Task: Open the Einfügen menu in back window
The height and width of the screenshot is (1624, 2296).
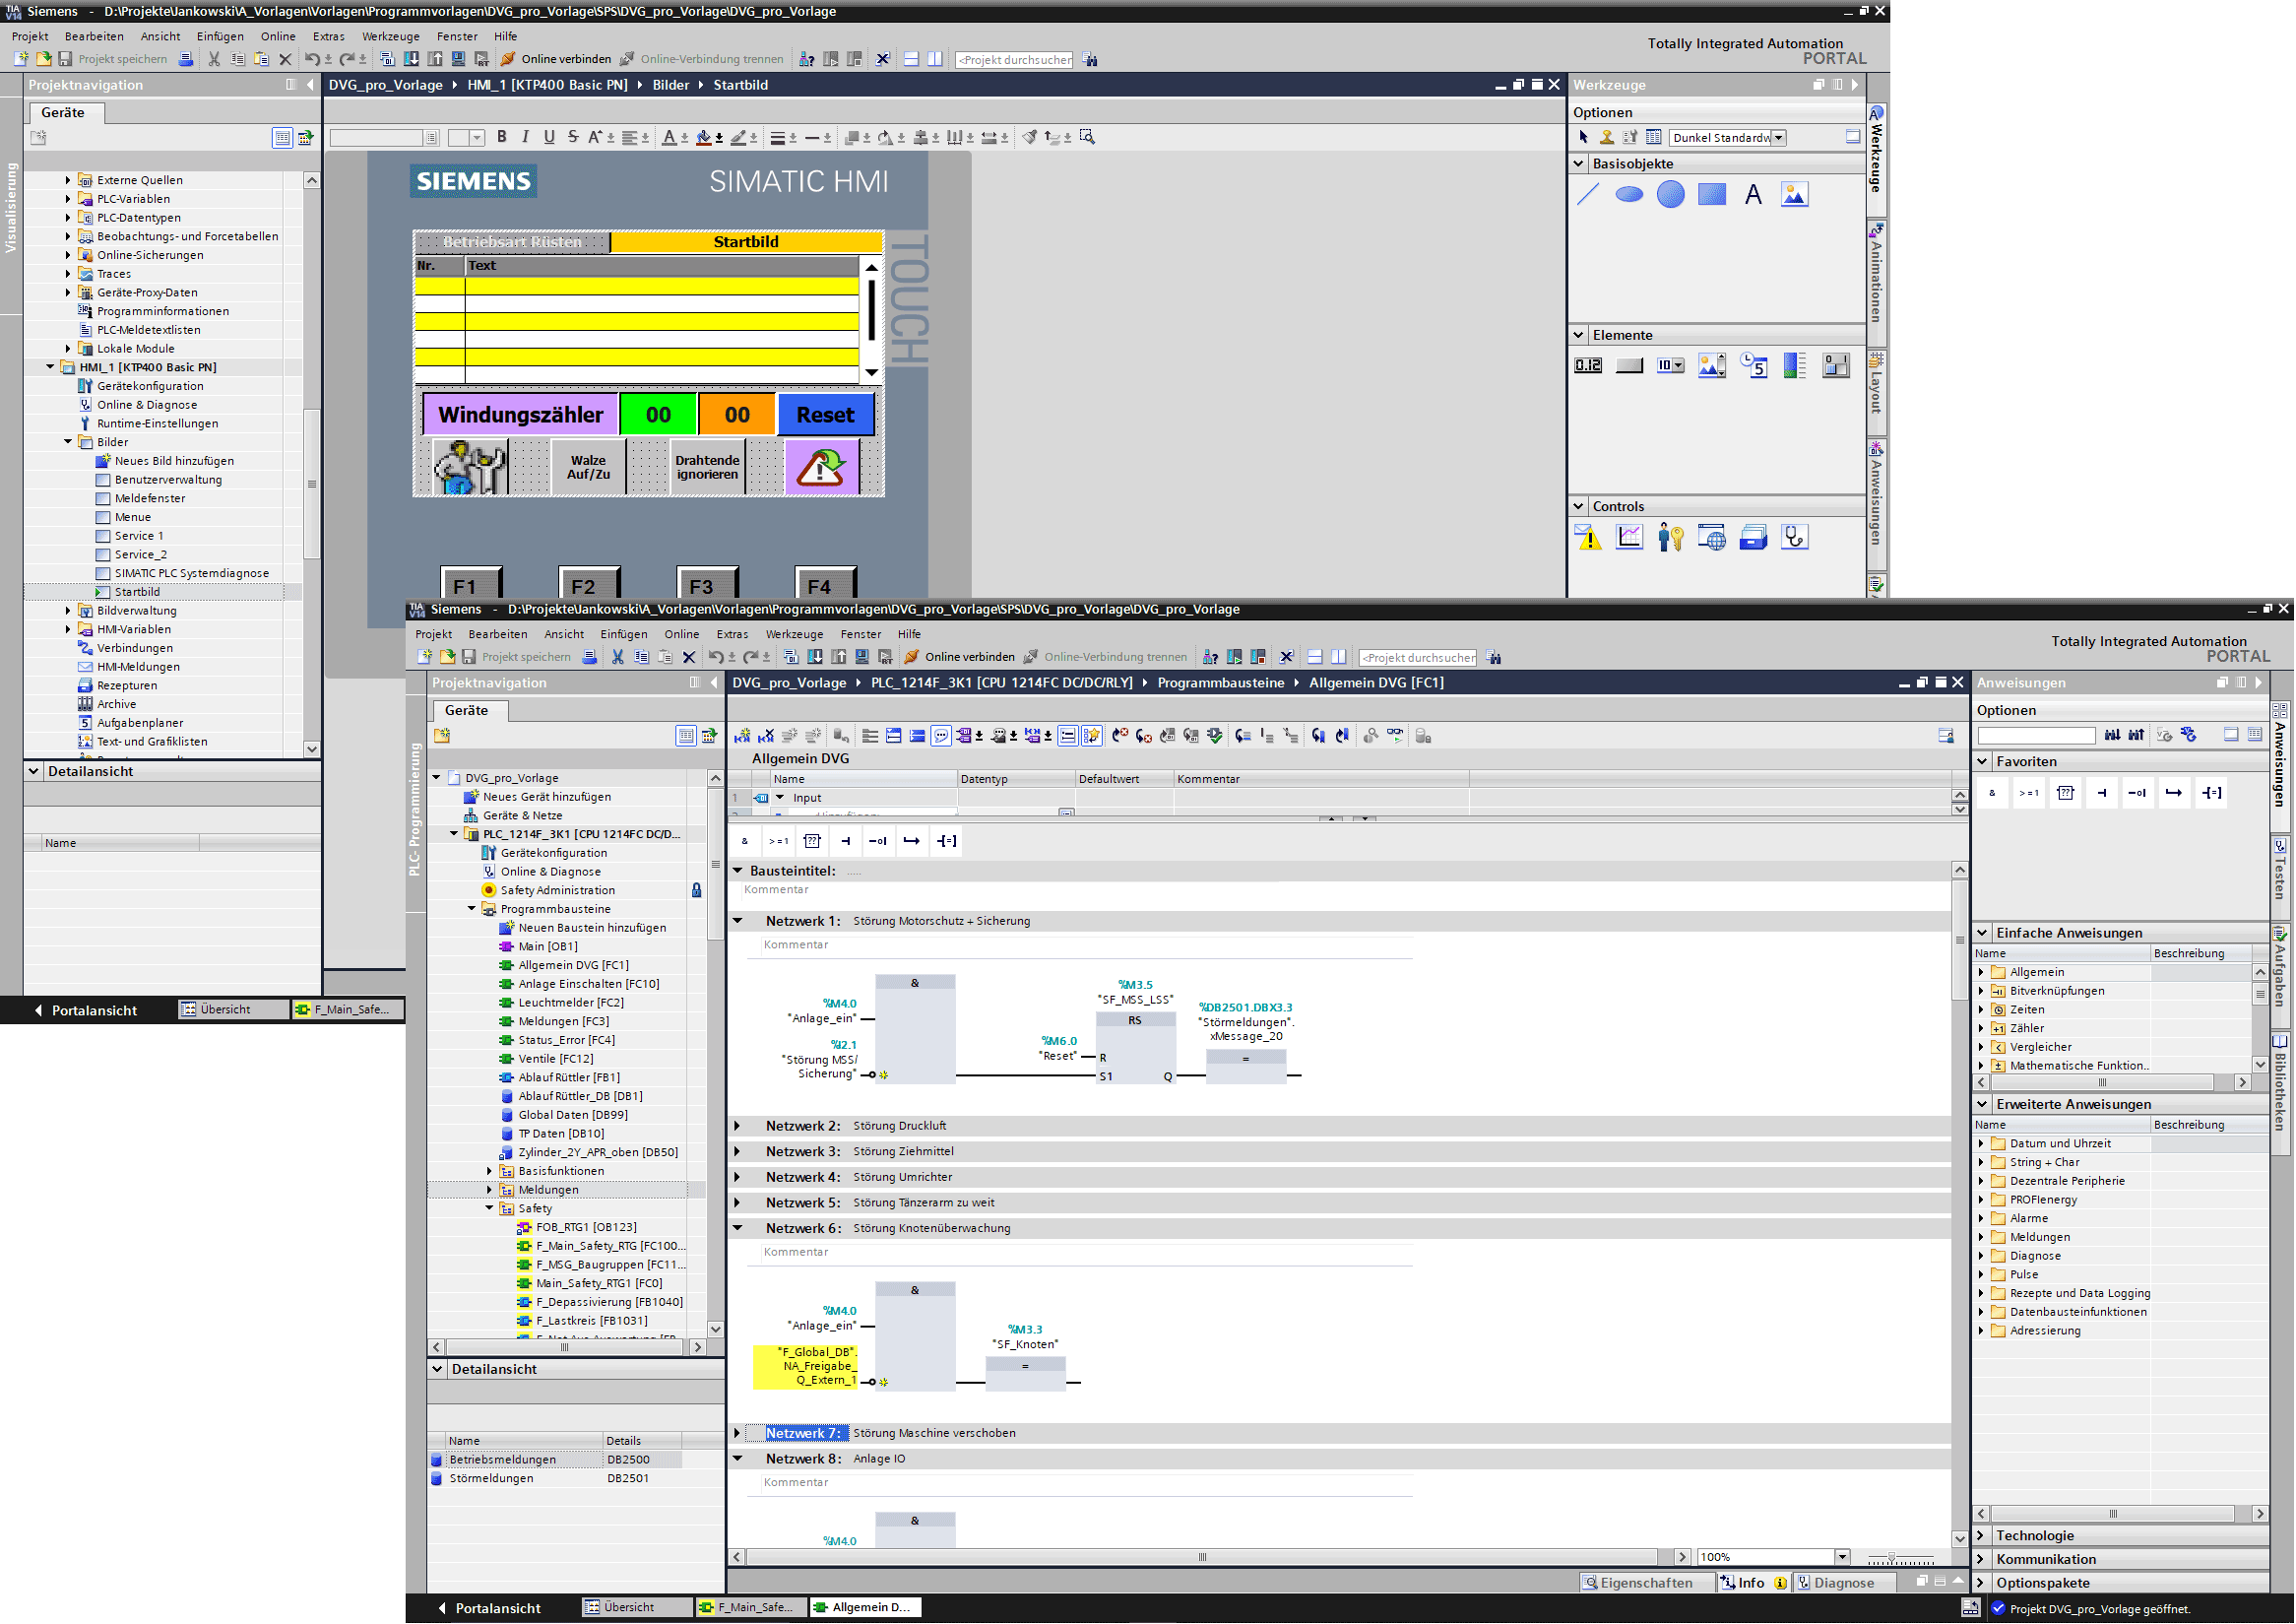Action: [x=220, y=37]
